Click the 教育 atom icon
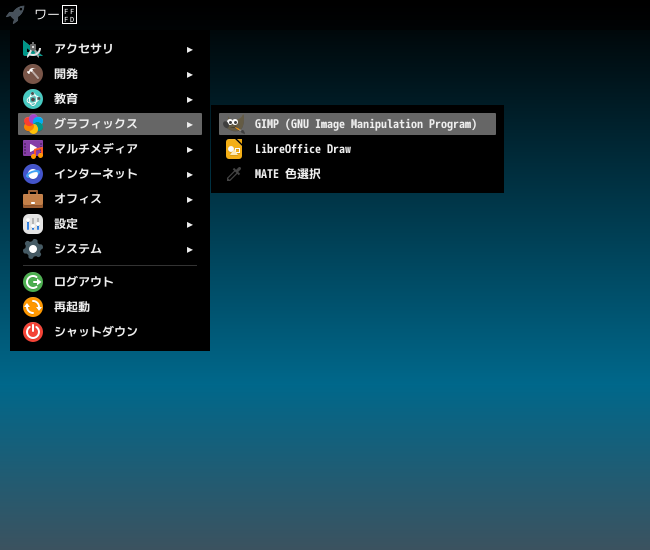 33,99
